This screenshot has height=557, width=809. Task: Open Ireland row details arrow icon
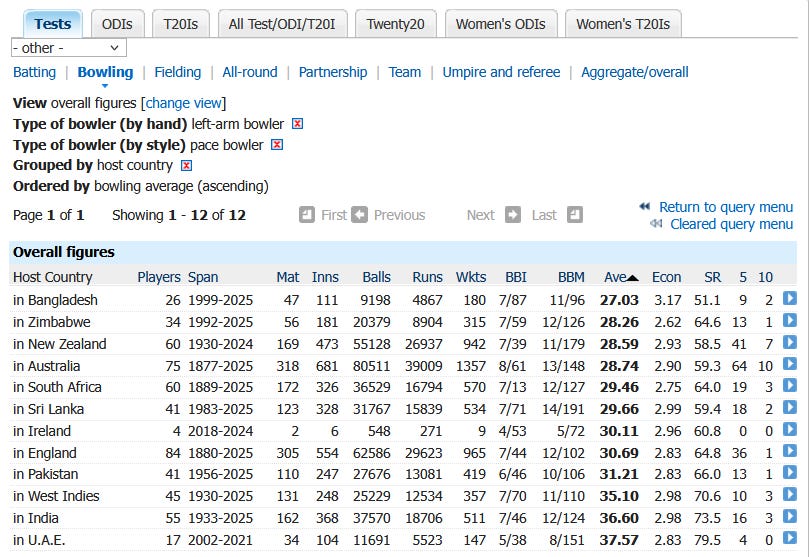coord(789,429)
